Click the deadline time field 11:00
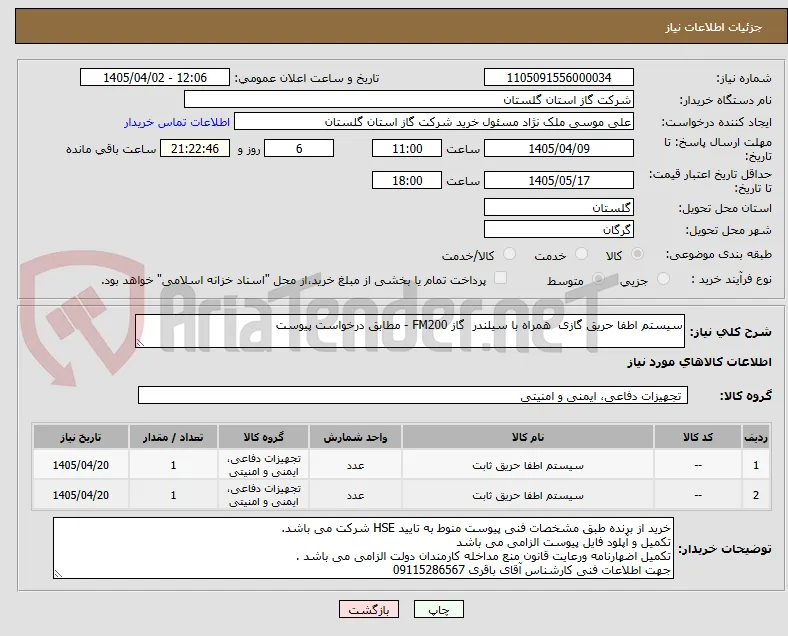788x636 pixels. pyautogui.click(x=407, y=148)
